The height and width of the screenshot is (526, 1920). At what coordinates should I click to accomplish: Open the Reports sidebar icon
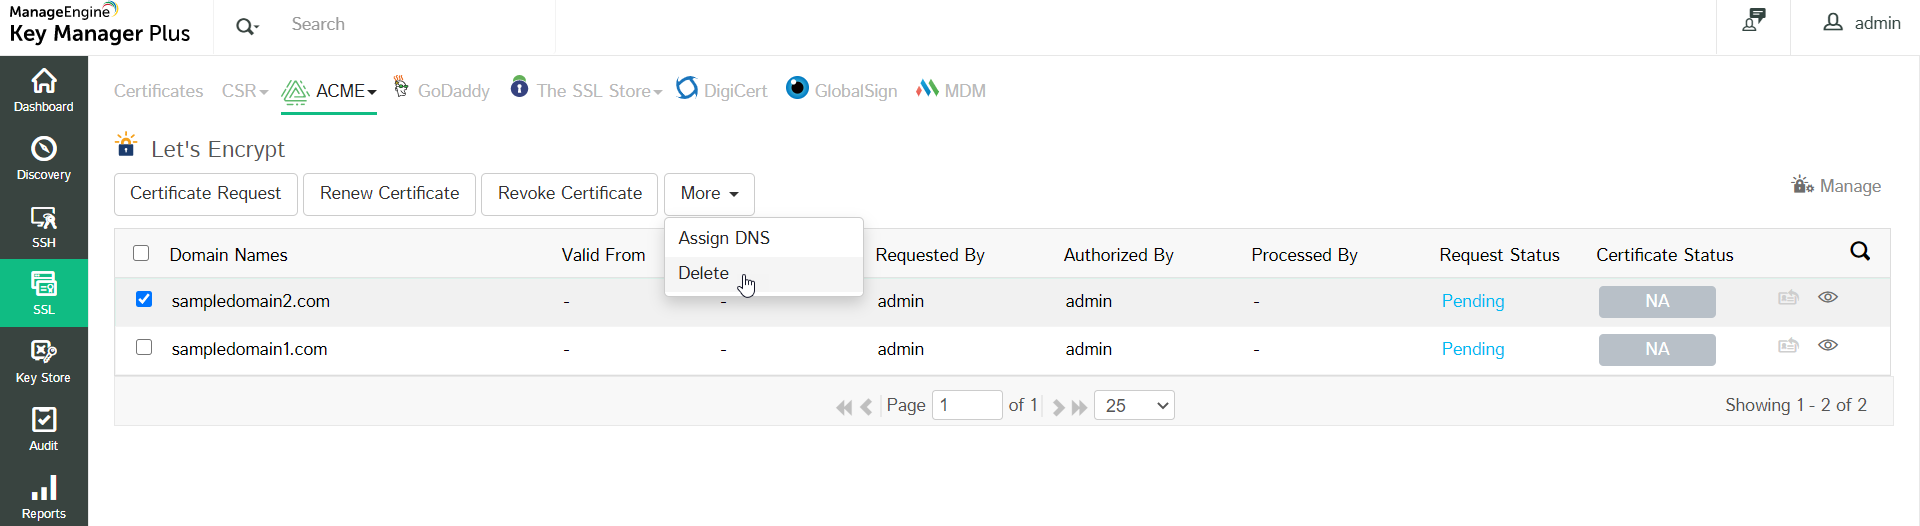43,497
